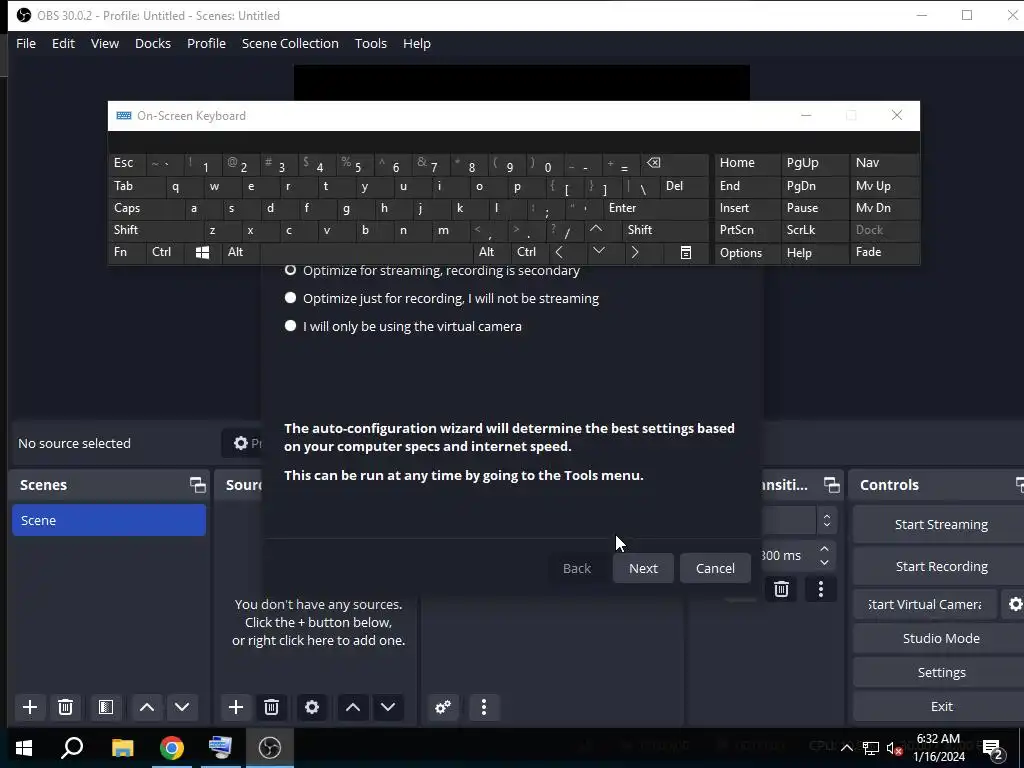Click PrtScn key on On-Screen Keyboard
The height and width of the screenshot is (768, 1024).
pyautogui.click(x=748, y=230)
